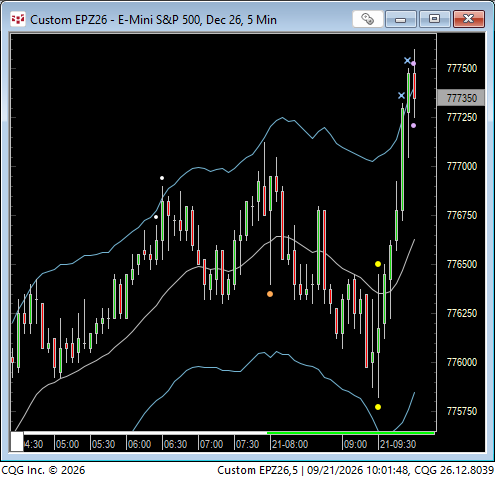Click the 776250 price scale label

pyautogui.click(x=462, y=313)
